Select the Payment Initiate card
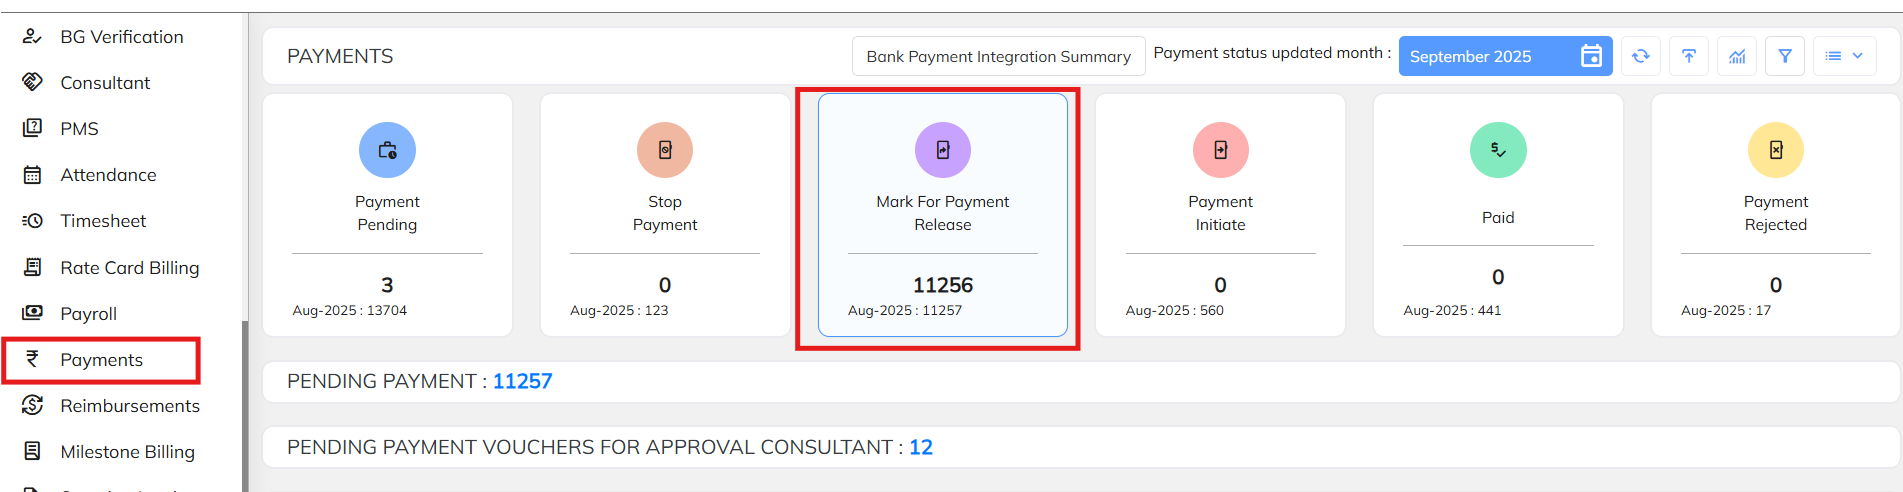Image resolution: width=1903 pixels, height=492 pixels. pyautogui.click(x=1220, y=214)
